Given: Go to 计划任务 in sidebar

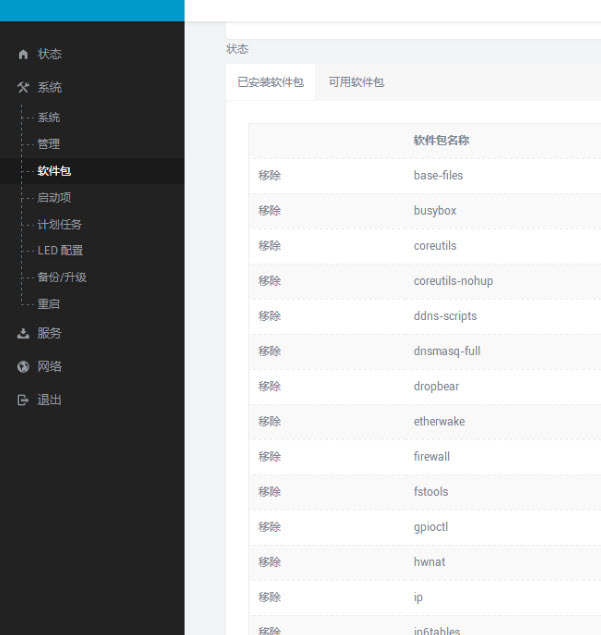Looking at the screenshot, I should click(59, 224).
